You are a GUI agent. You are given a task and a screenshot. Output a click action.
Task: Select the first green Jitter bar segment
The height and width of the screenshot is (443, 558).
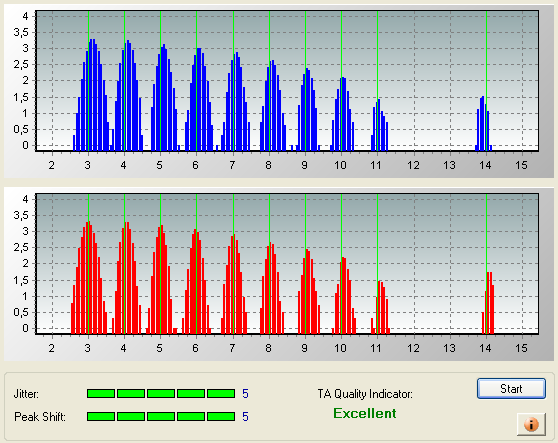101,393
